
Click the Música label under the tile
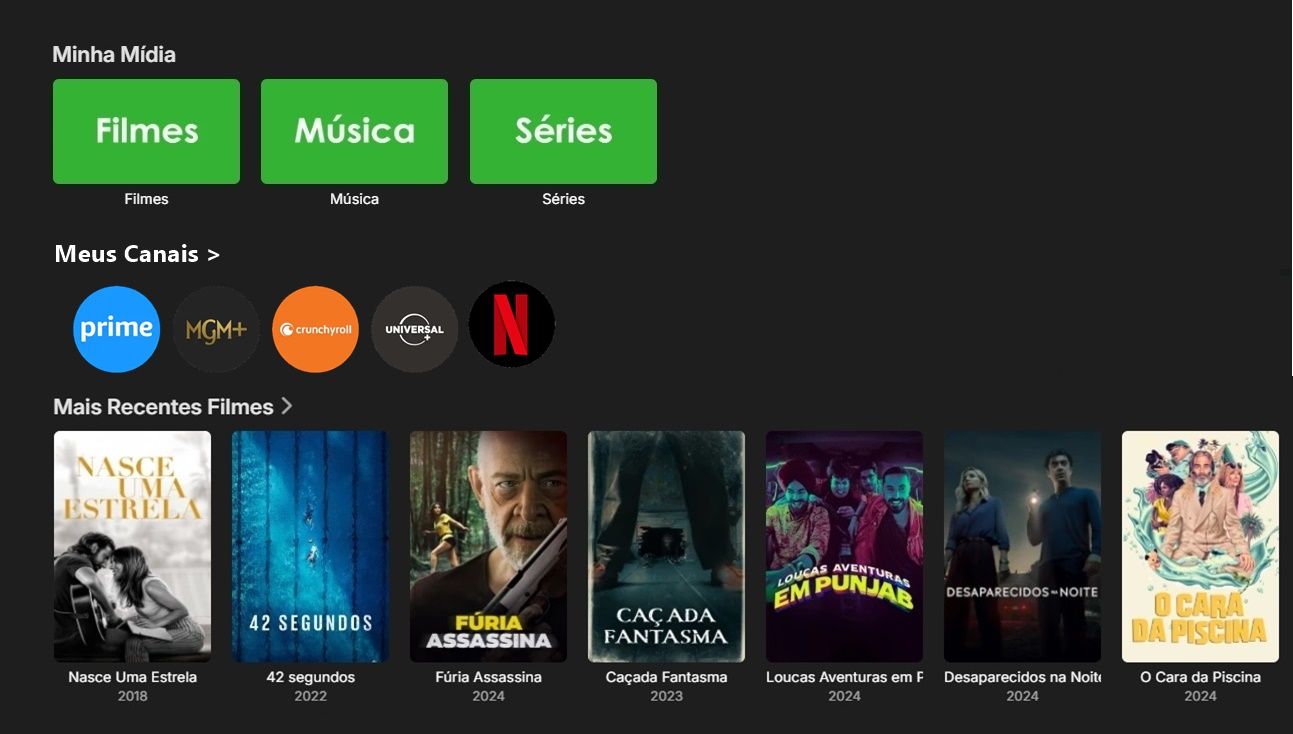354,199
